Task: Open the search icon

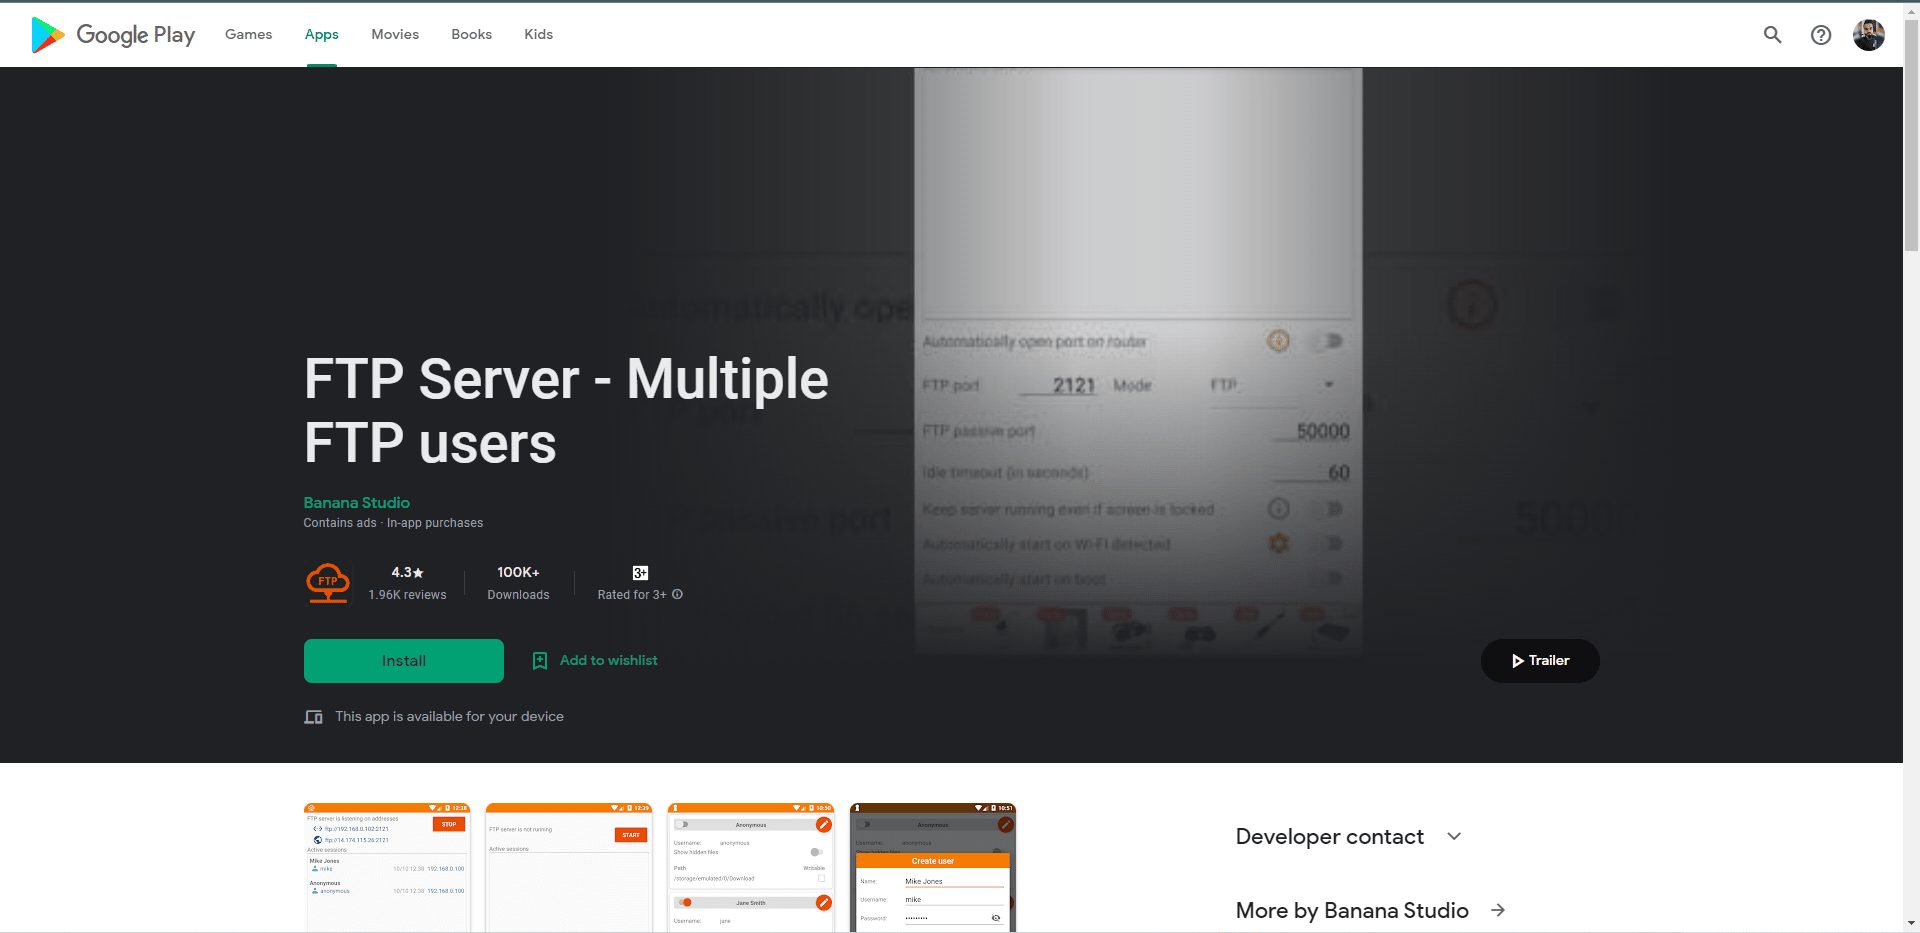Action: pyautogui.click(x=1772, y=35)
